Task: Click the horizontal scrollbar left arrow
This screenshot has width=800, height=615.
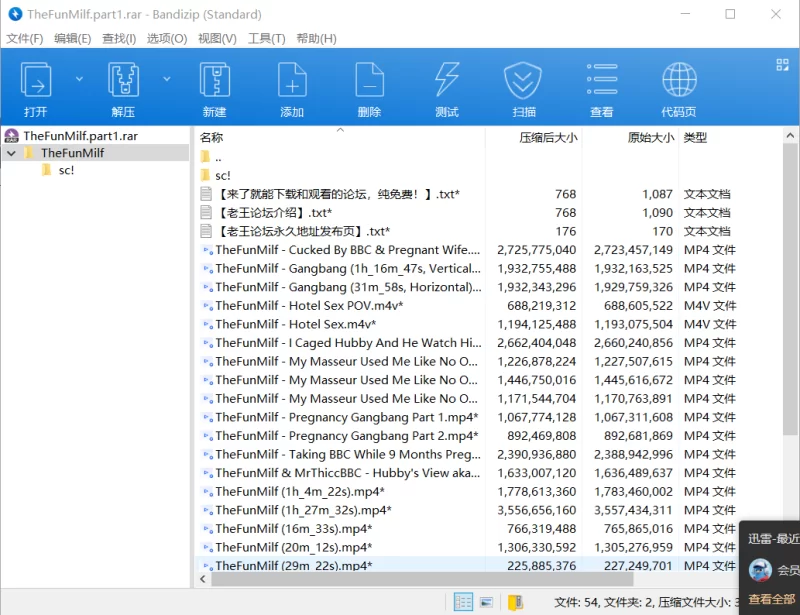Action: tap(203, 579)
